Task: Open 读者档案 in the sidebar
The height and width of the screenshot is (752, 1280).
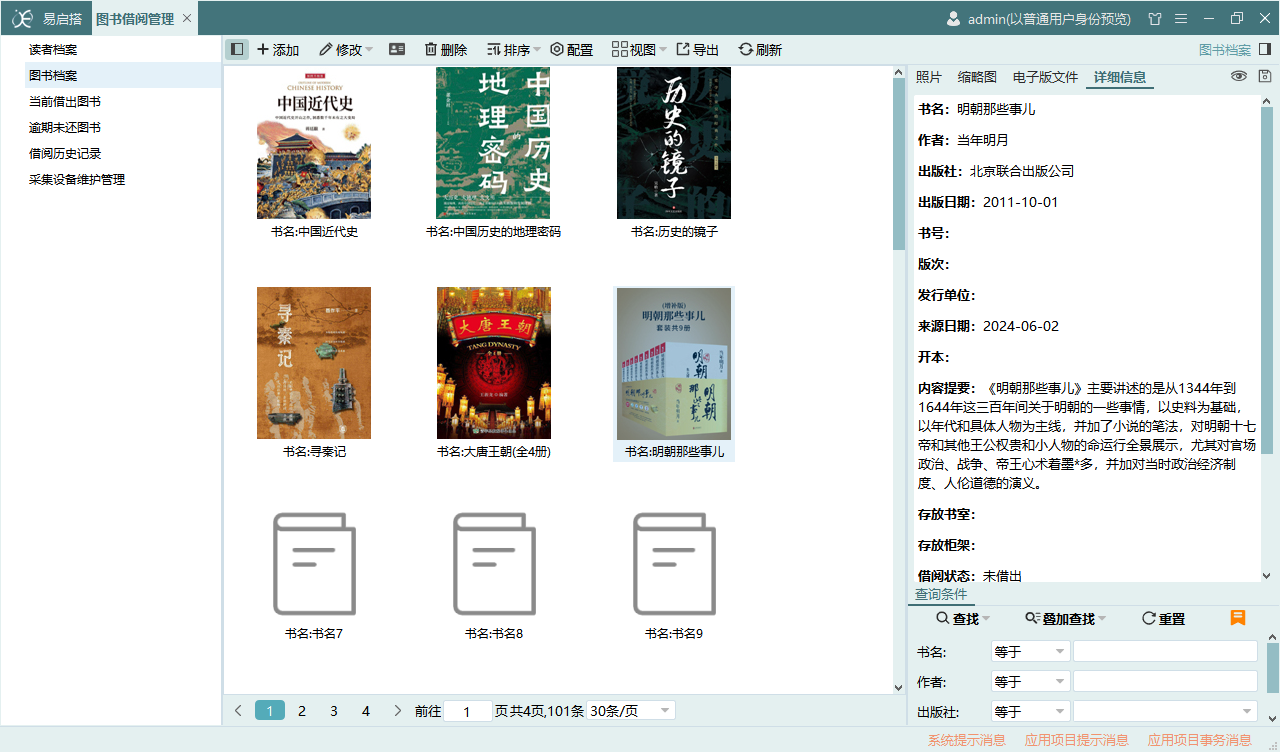Action: pyautogui.click(x=123, y=50)
